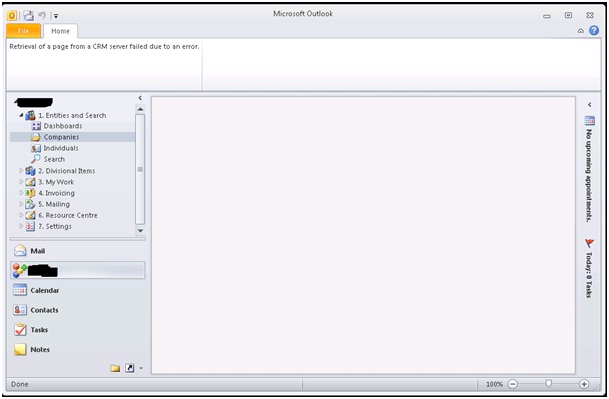
Task: Select 4. Invoicing label
Action: click(56, 193)
